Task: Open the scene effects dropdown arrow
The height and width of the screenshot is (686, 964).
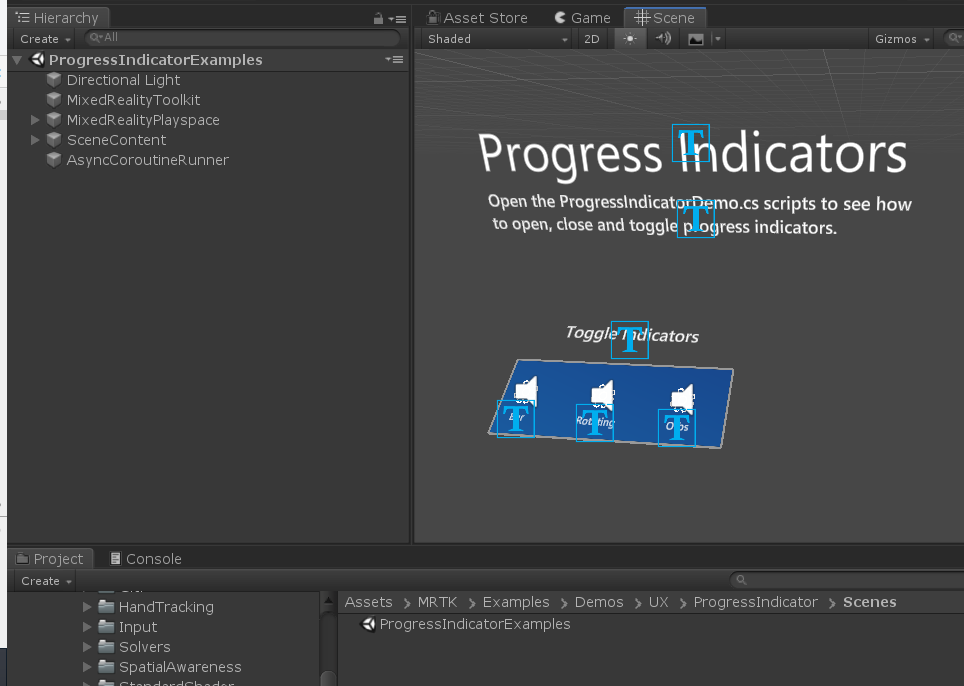Action: [717, 39]
